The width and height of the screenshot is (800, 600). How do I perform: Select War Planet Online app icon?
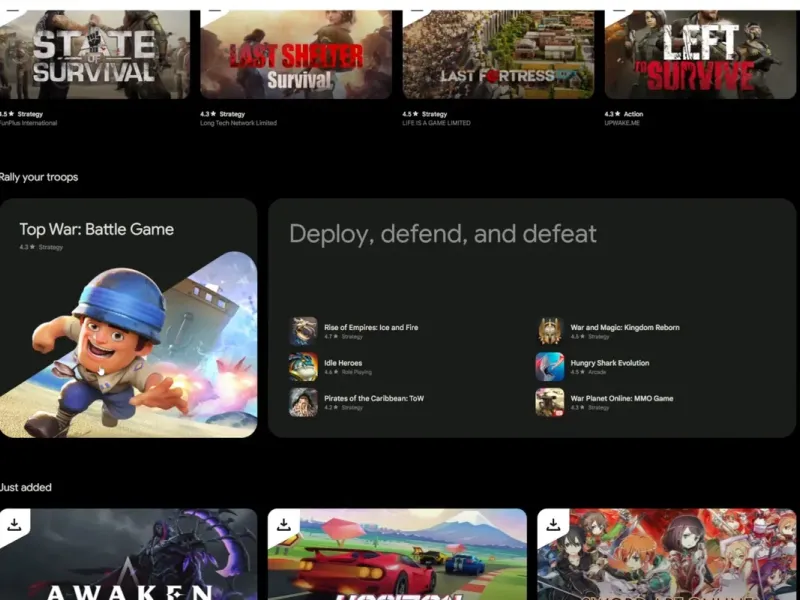click(550, 402)
